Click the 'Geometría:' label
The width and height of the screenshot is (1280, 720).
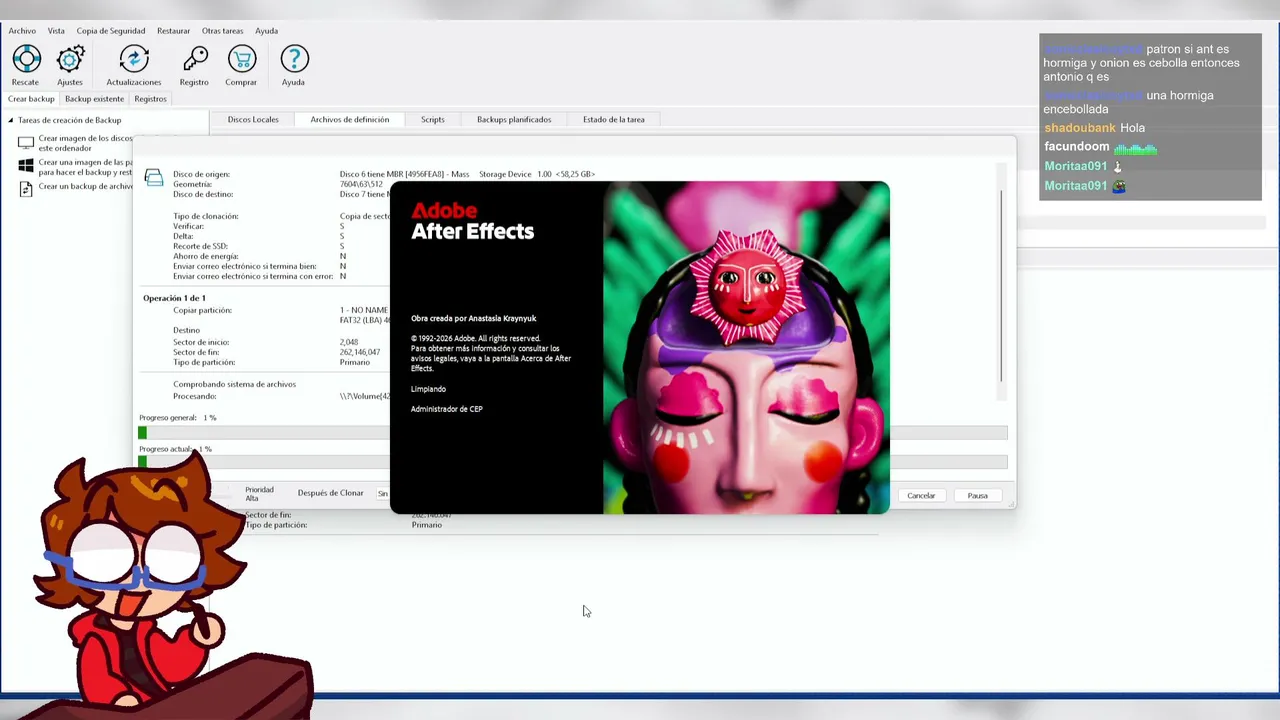point(192,184)
